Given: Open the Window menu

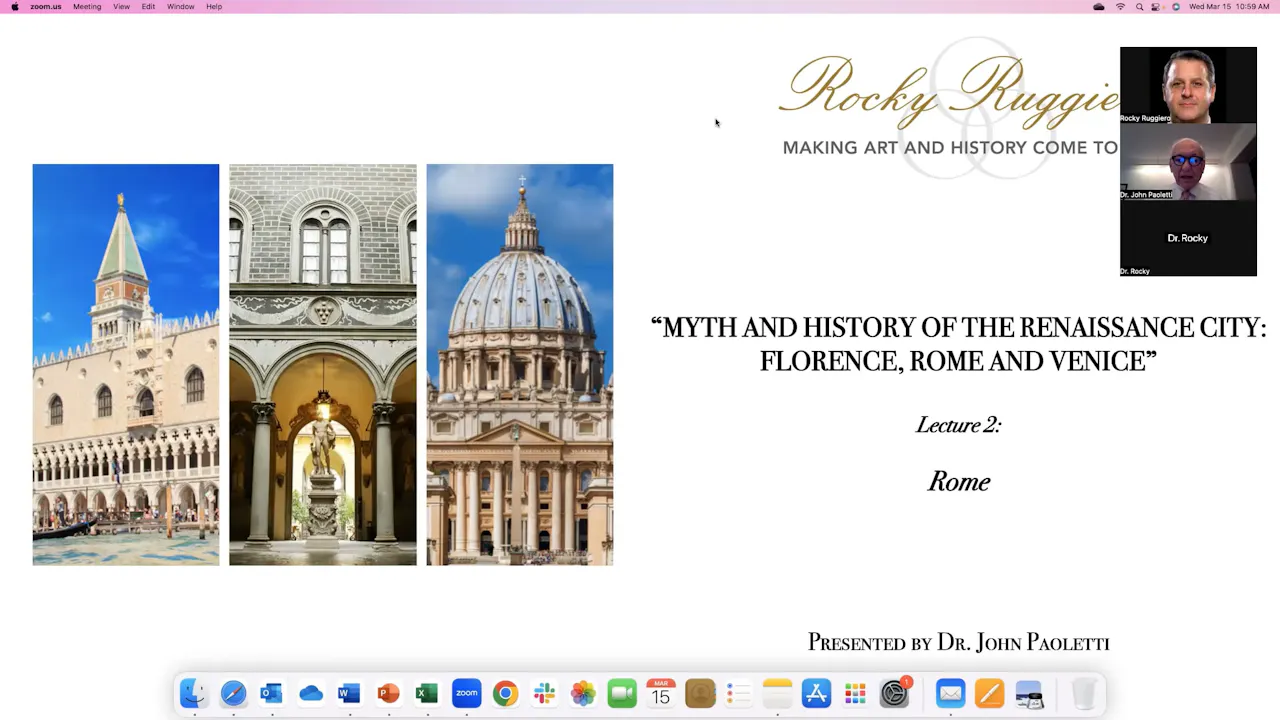Looking at the screenshot, I should point(180,7).
